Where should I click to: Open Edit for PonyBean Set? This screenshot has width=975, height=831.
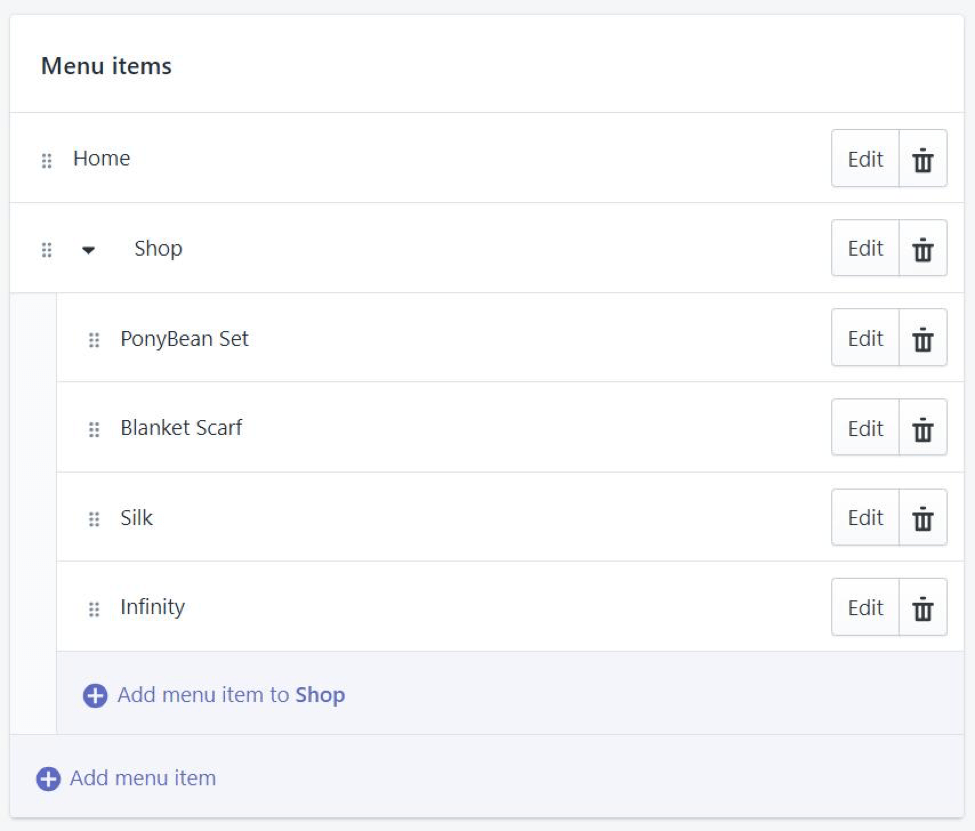[866, 338]
